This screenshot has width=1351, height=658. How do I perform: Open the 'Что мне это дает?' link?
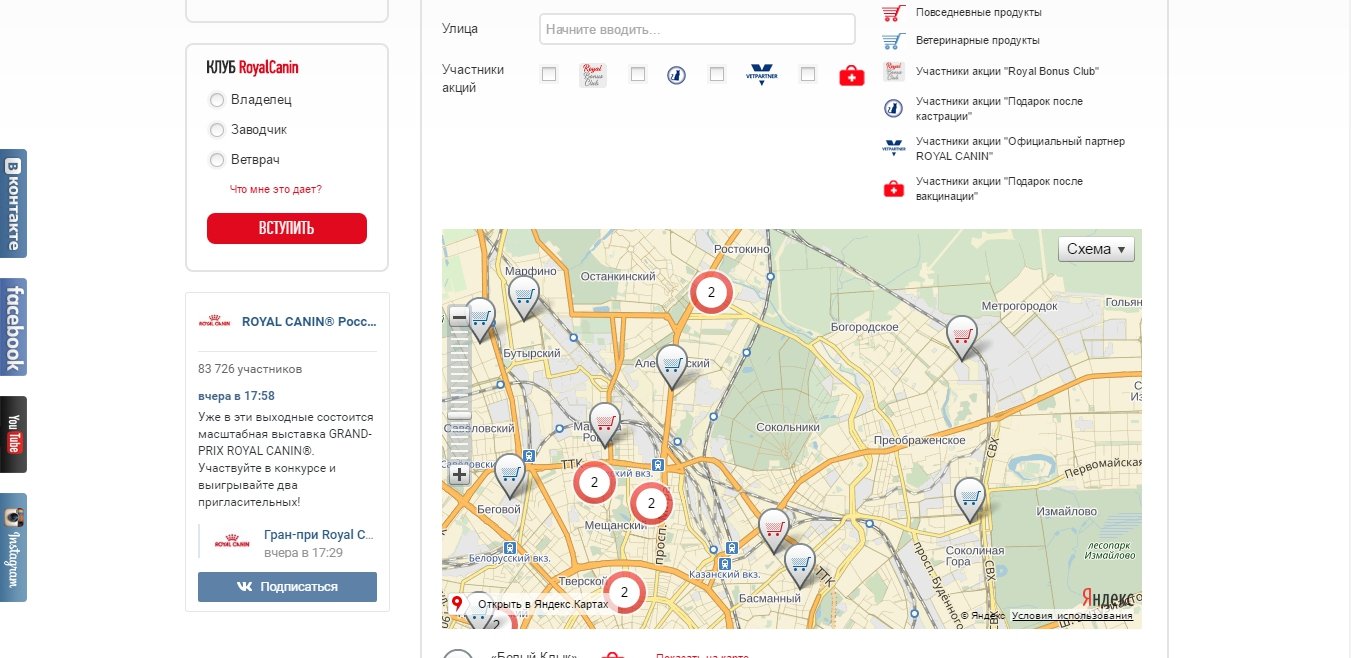[x=276, y=189]
